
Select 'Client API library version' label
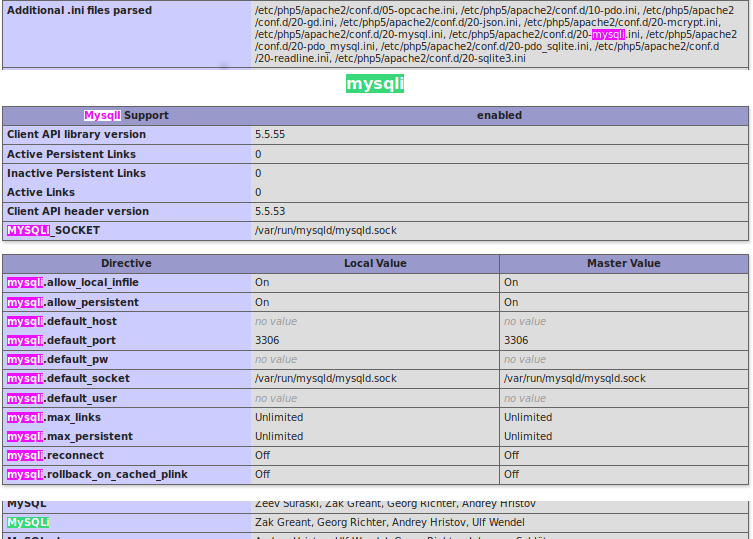pos(76,135)
